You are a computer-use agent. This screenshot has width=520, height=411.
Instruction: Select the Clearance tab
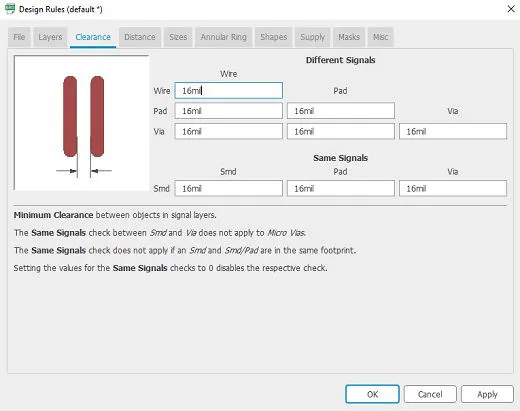click(93, 37)
